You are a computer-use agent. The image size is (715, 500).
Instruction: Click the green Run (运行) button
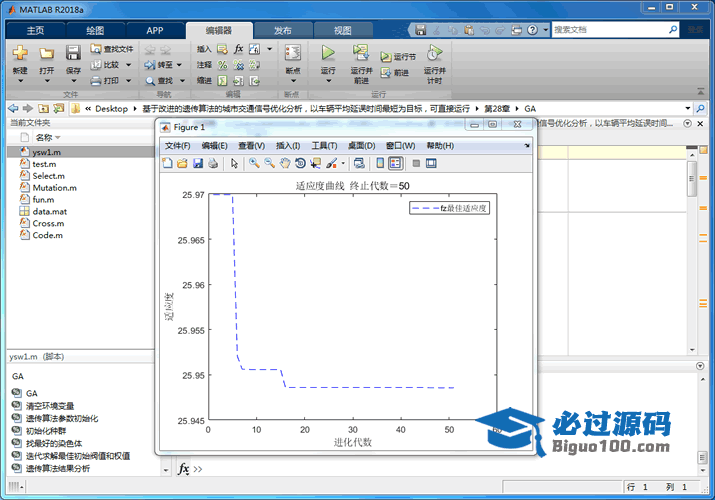(x=328, y=53)
